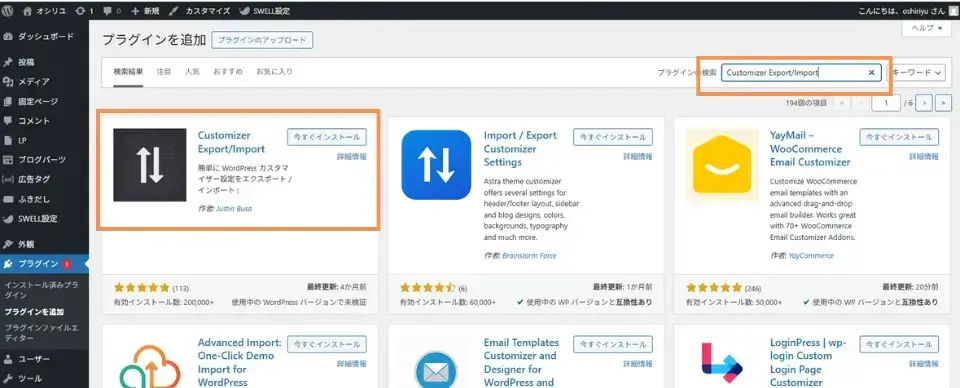Screen dimensions: 960x388
Task: Select the 検索結果 tab
Action: 128,72
